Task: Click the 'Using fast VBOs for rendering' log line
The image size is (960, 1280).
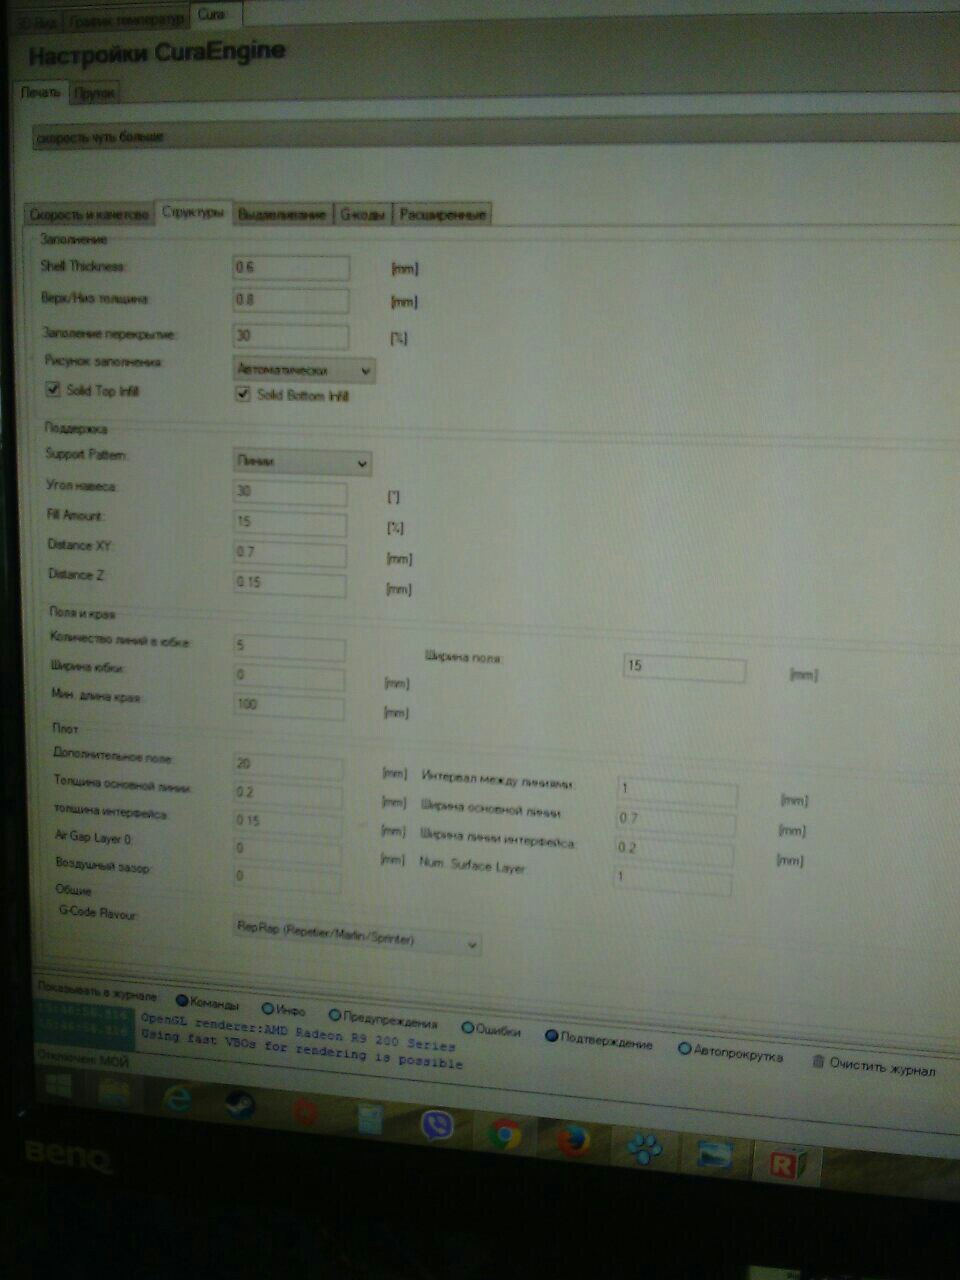Action: point(300,1049)
